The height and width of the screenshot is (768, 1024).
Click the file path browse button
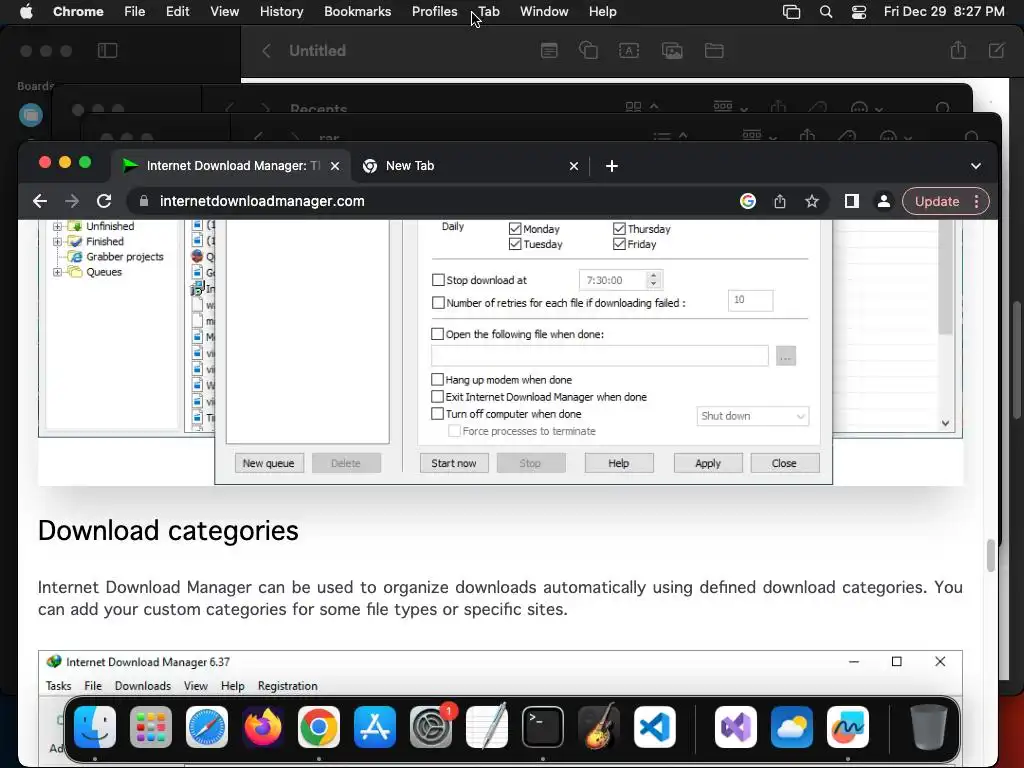[x=786, y=357]
